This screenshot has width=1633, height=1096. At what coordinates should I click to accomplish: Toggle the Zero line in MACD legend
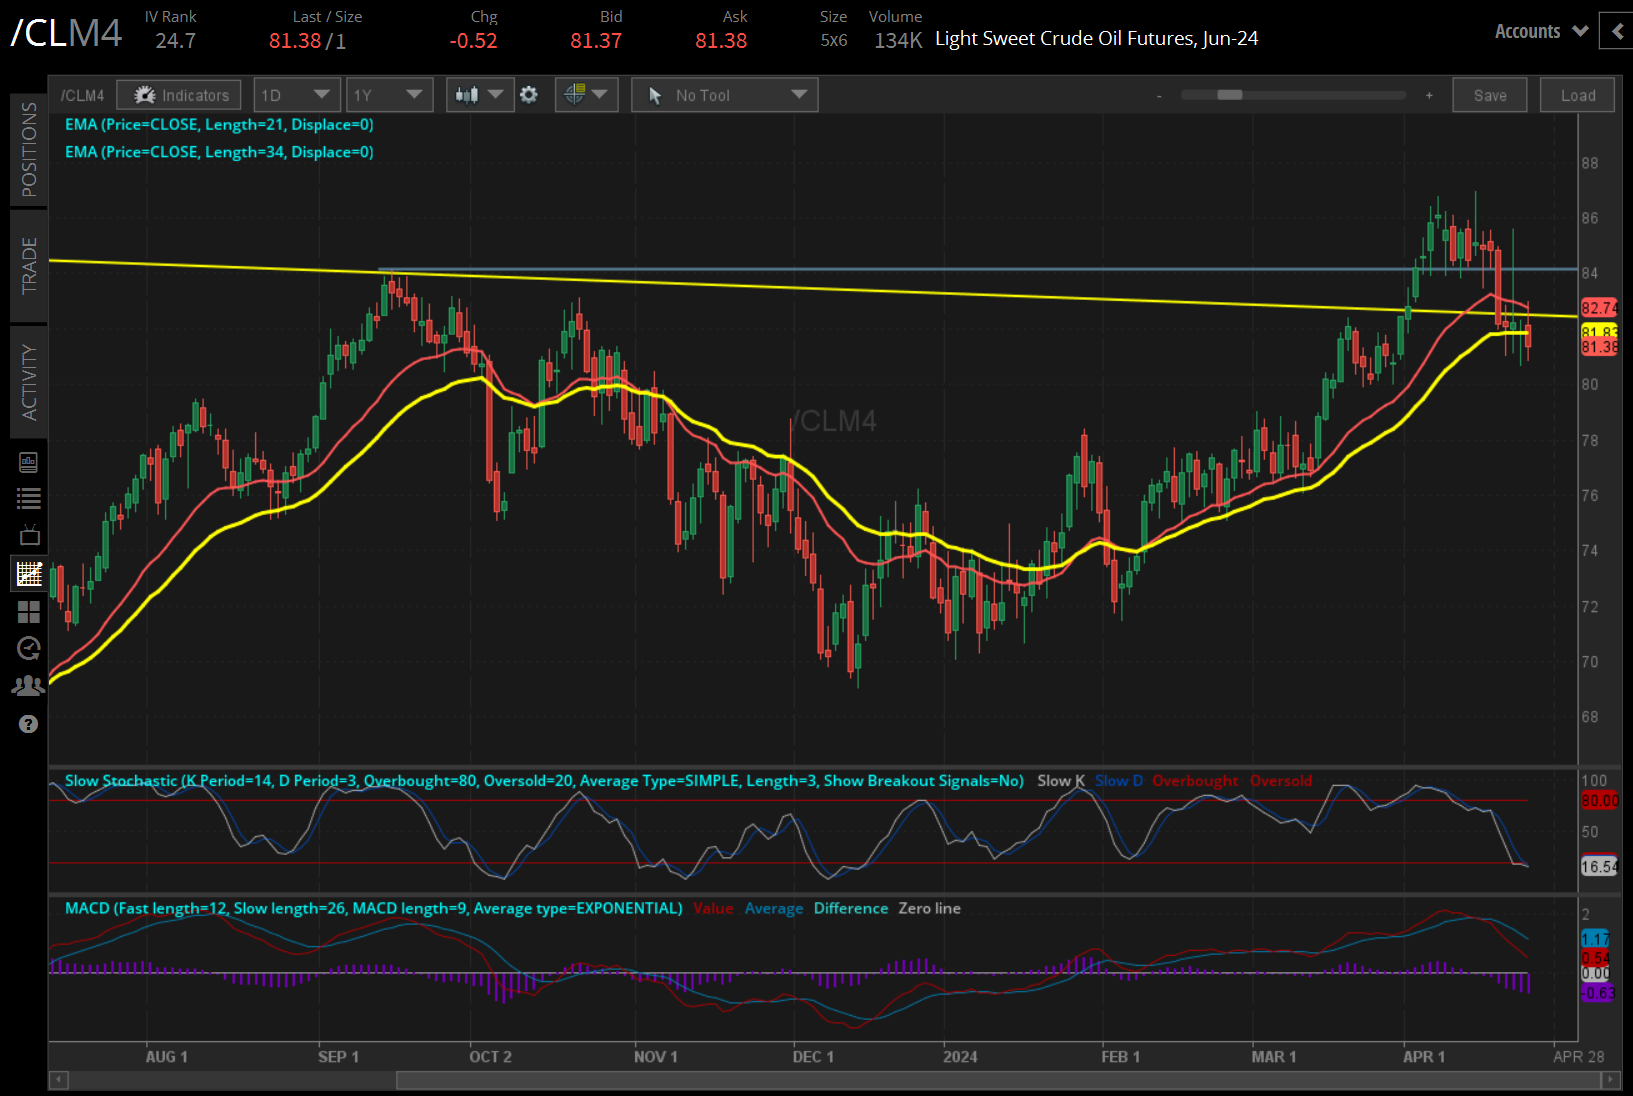pyautogui.click(x=929, y=908)
